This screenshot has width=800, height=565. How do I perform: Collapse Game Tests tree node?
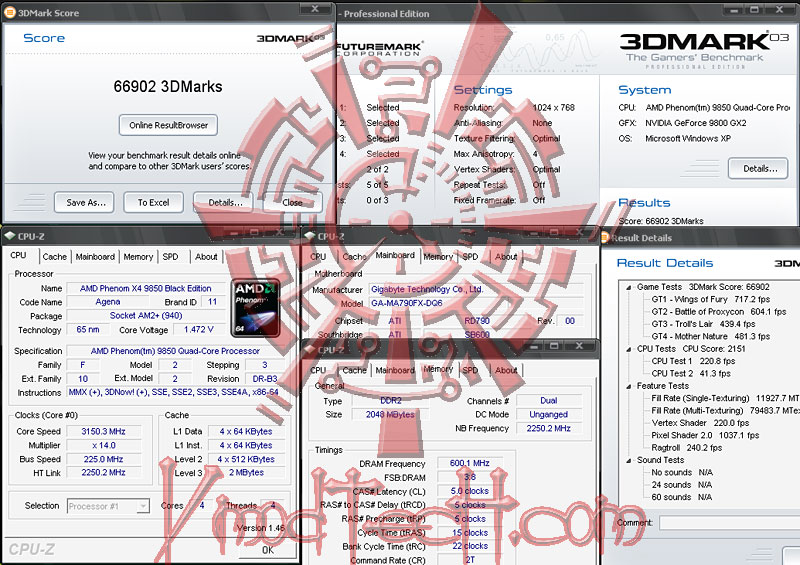click(629, 287)
